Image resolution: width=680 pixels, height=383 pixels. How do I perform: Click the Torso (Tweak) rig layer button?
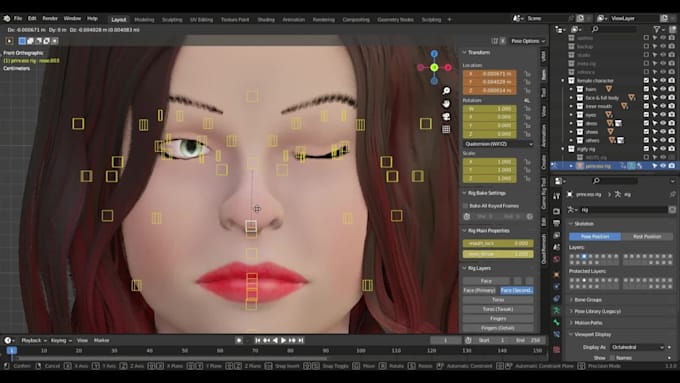(x=498, y=310)
